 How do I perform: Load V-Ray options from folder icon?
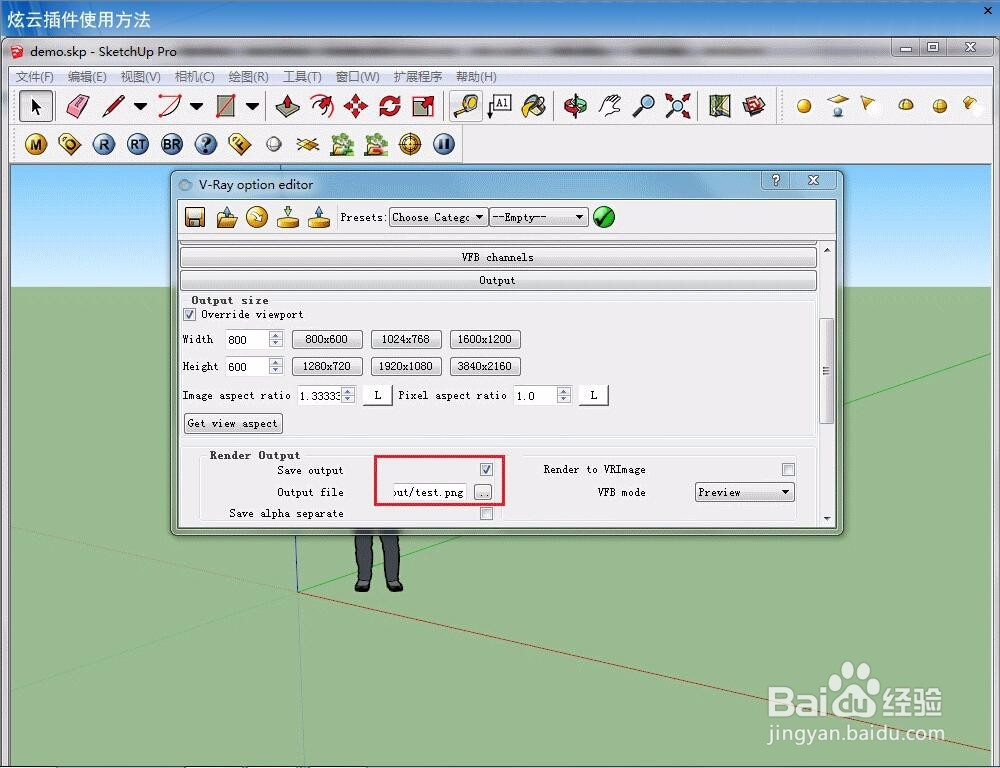pos(226,218)
